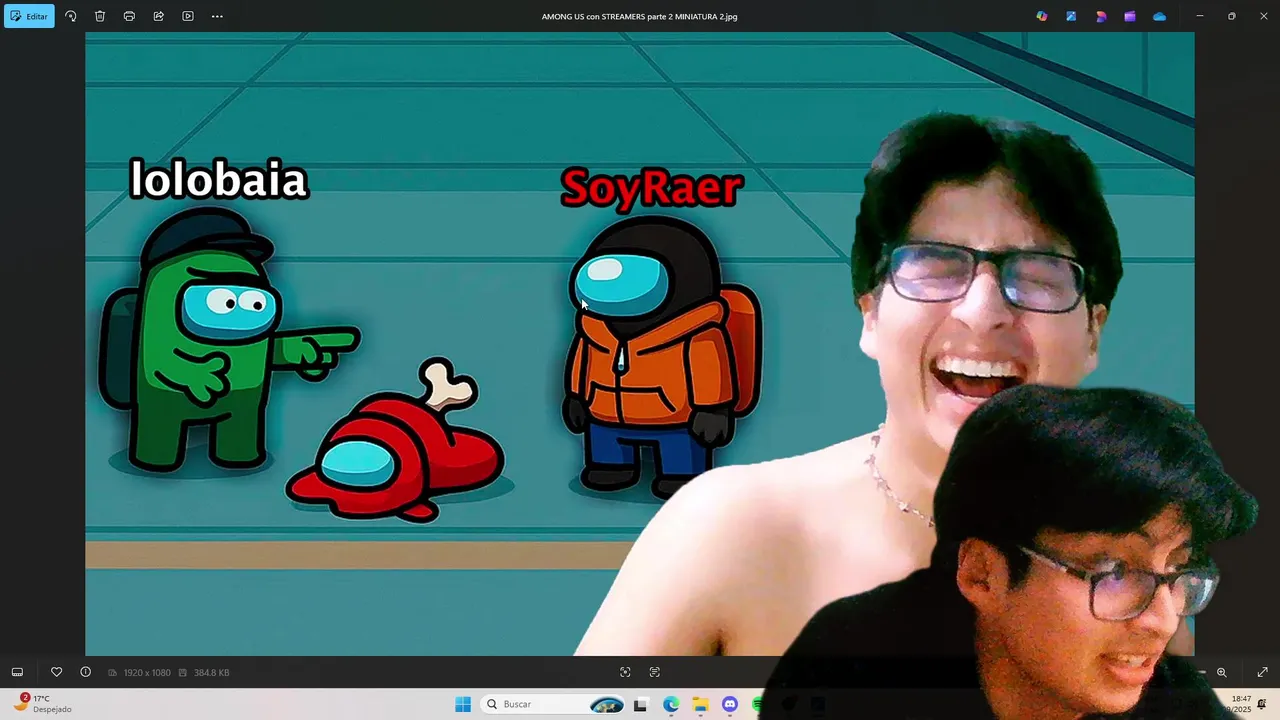Image resolution: width=1280 pixels, height=720 pixels.
Task: Show file info with the info icon
Action: click(x=85, y=672)
